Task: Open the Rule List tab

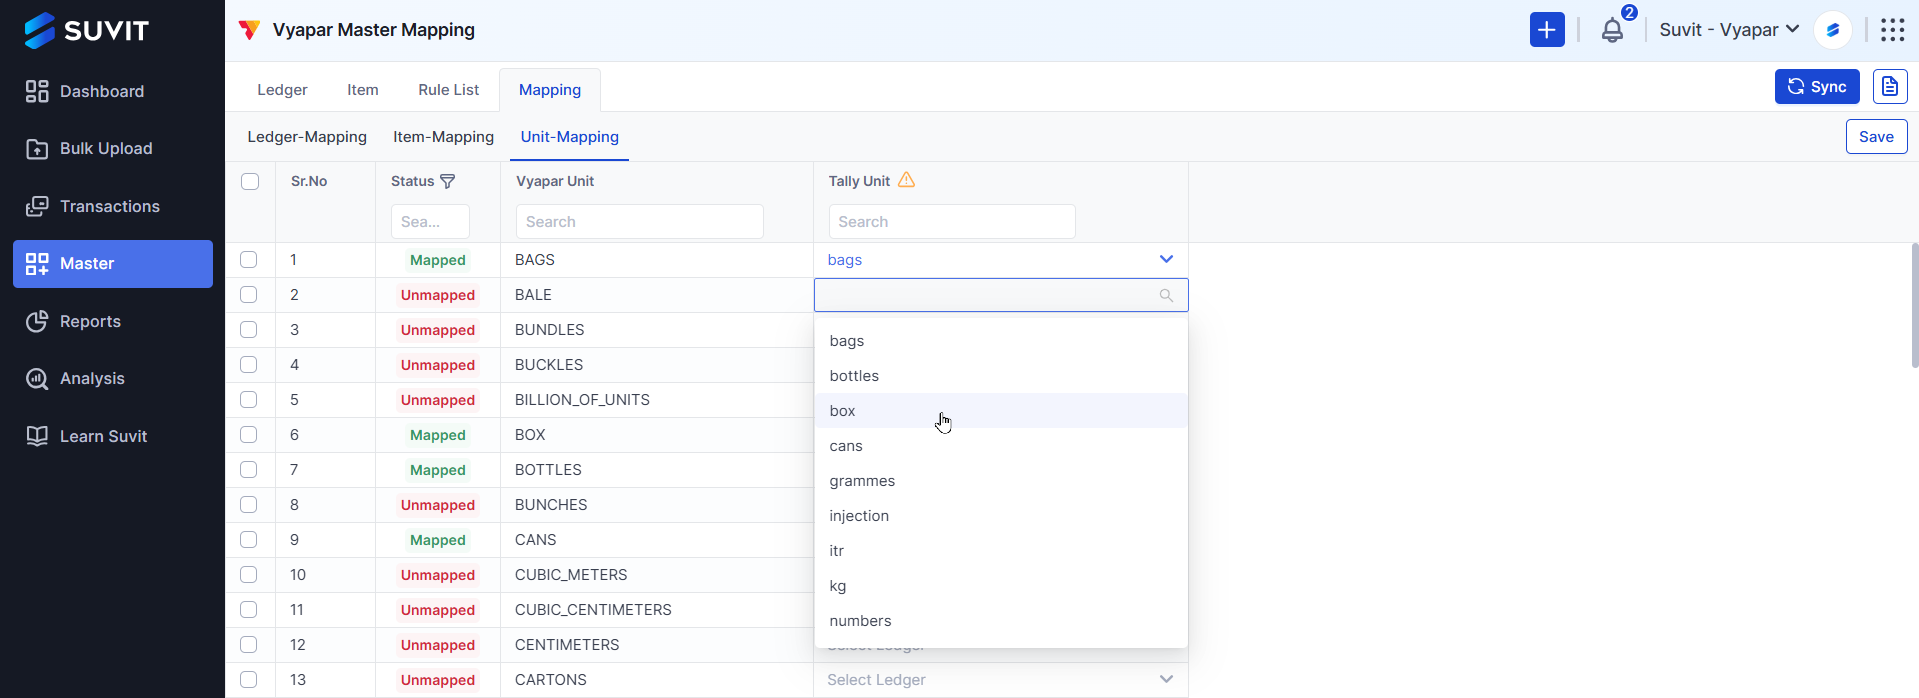Action: tap(449, 90)
